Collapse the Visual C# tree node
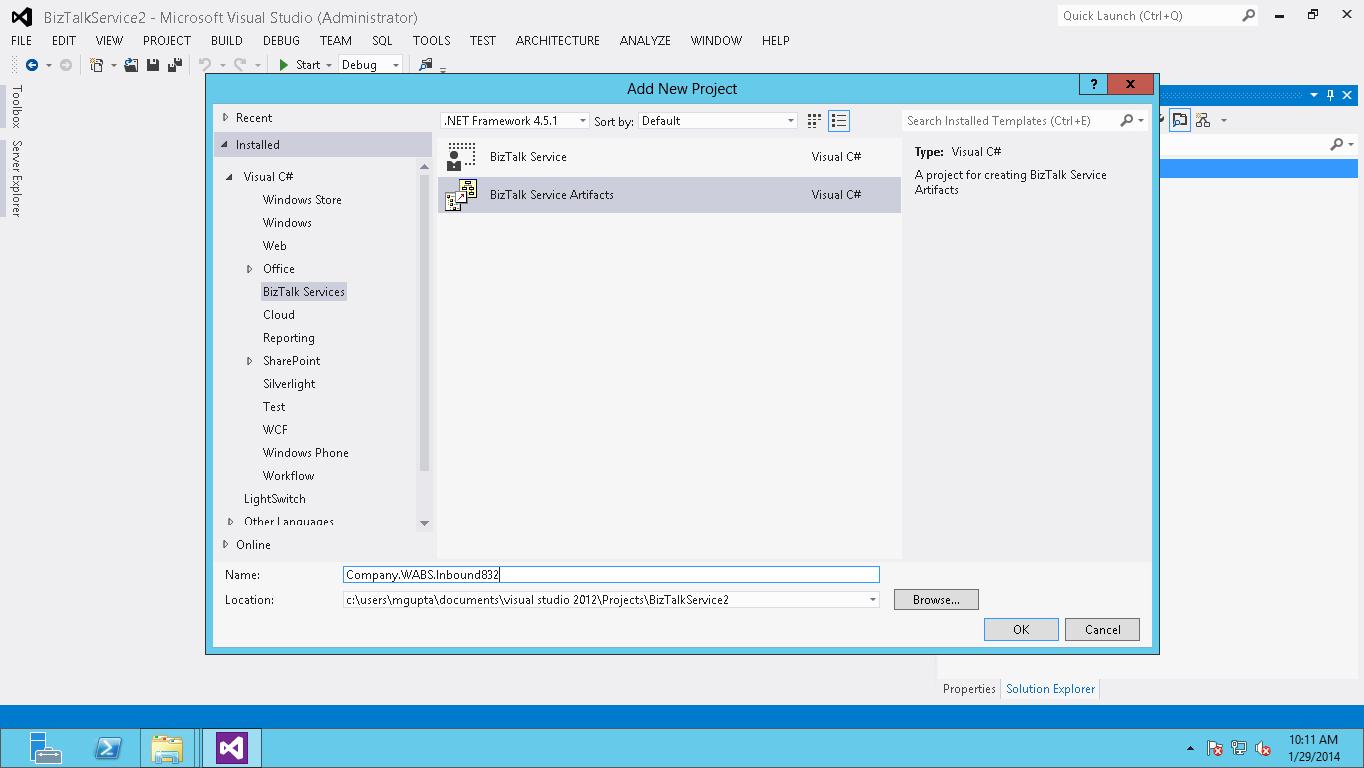This screenshot has height=768, width=1364. coord(231,177)
